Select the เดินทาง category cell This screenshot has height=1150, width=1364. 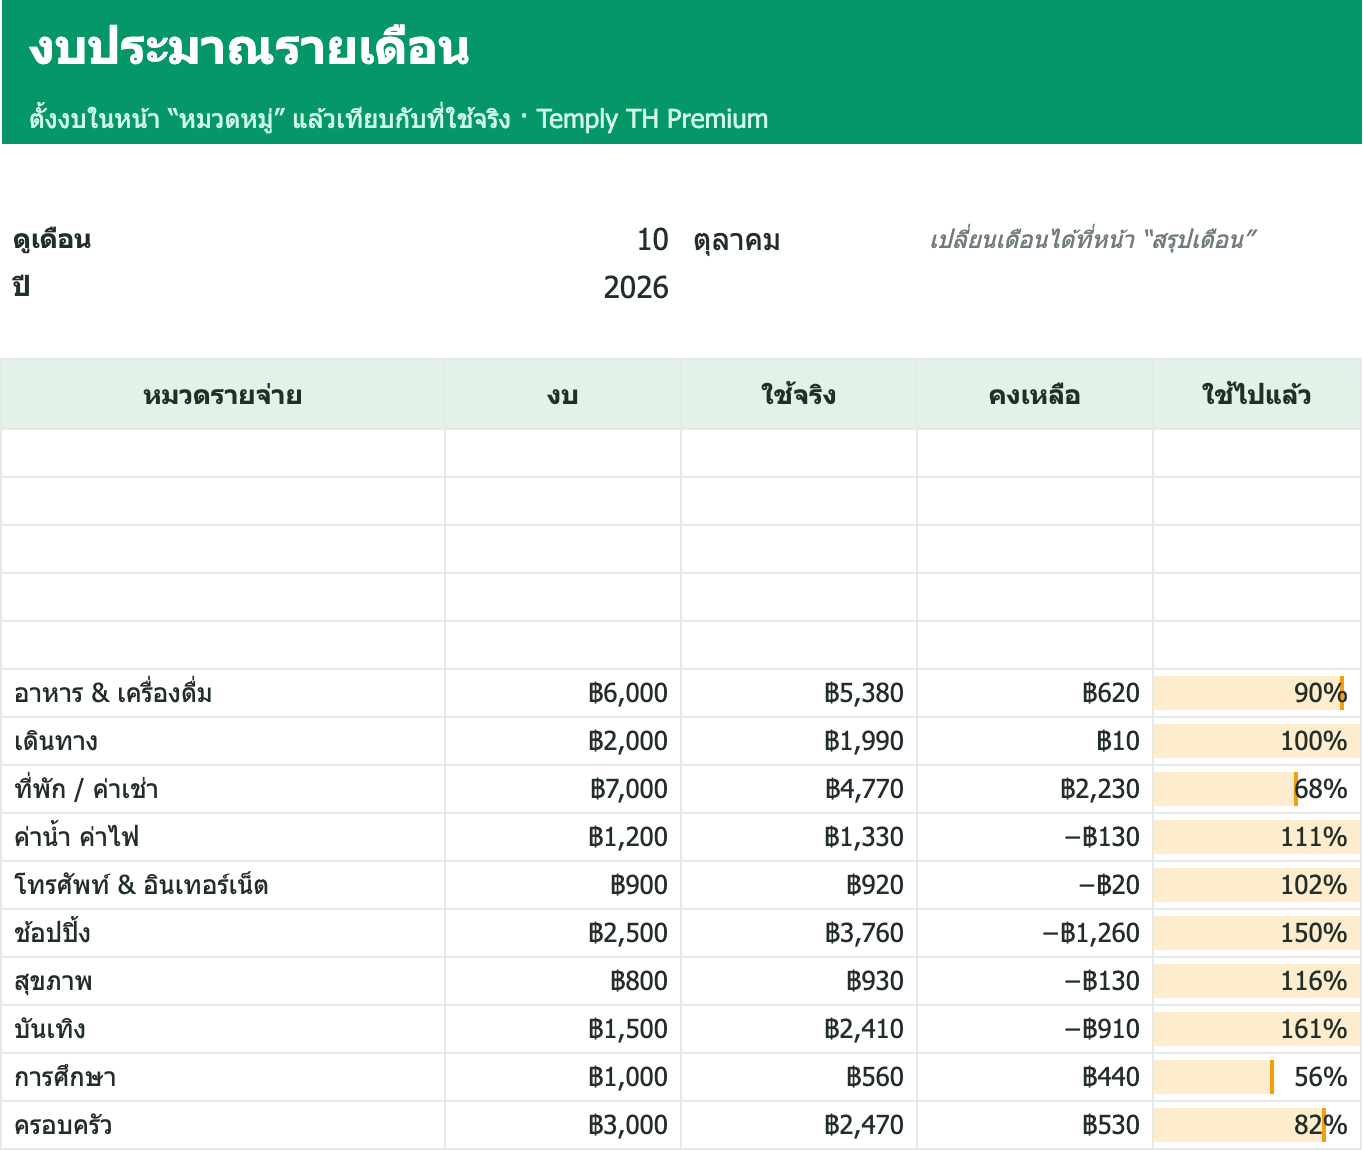(223, 741)
